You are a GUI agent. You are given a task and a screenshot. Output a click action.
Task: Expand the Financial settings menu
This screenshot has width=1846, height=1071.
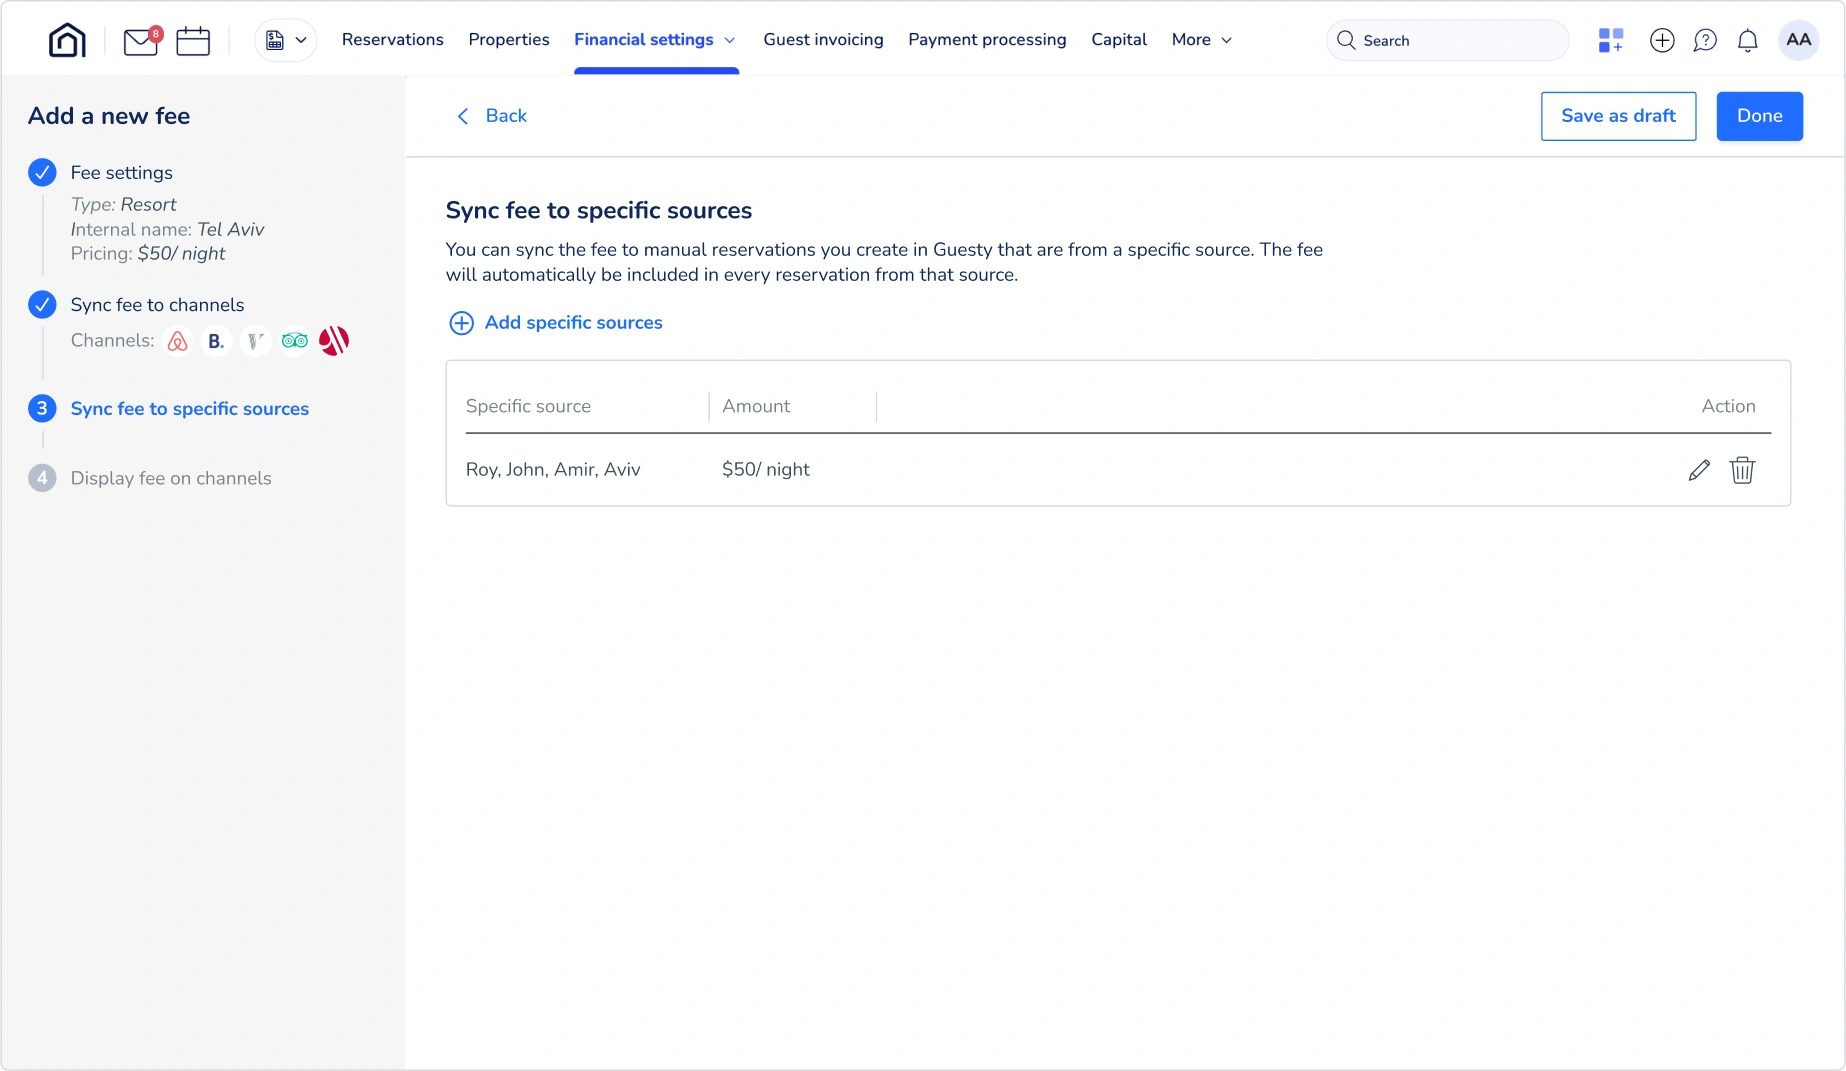(x=655, y=40)
